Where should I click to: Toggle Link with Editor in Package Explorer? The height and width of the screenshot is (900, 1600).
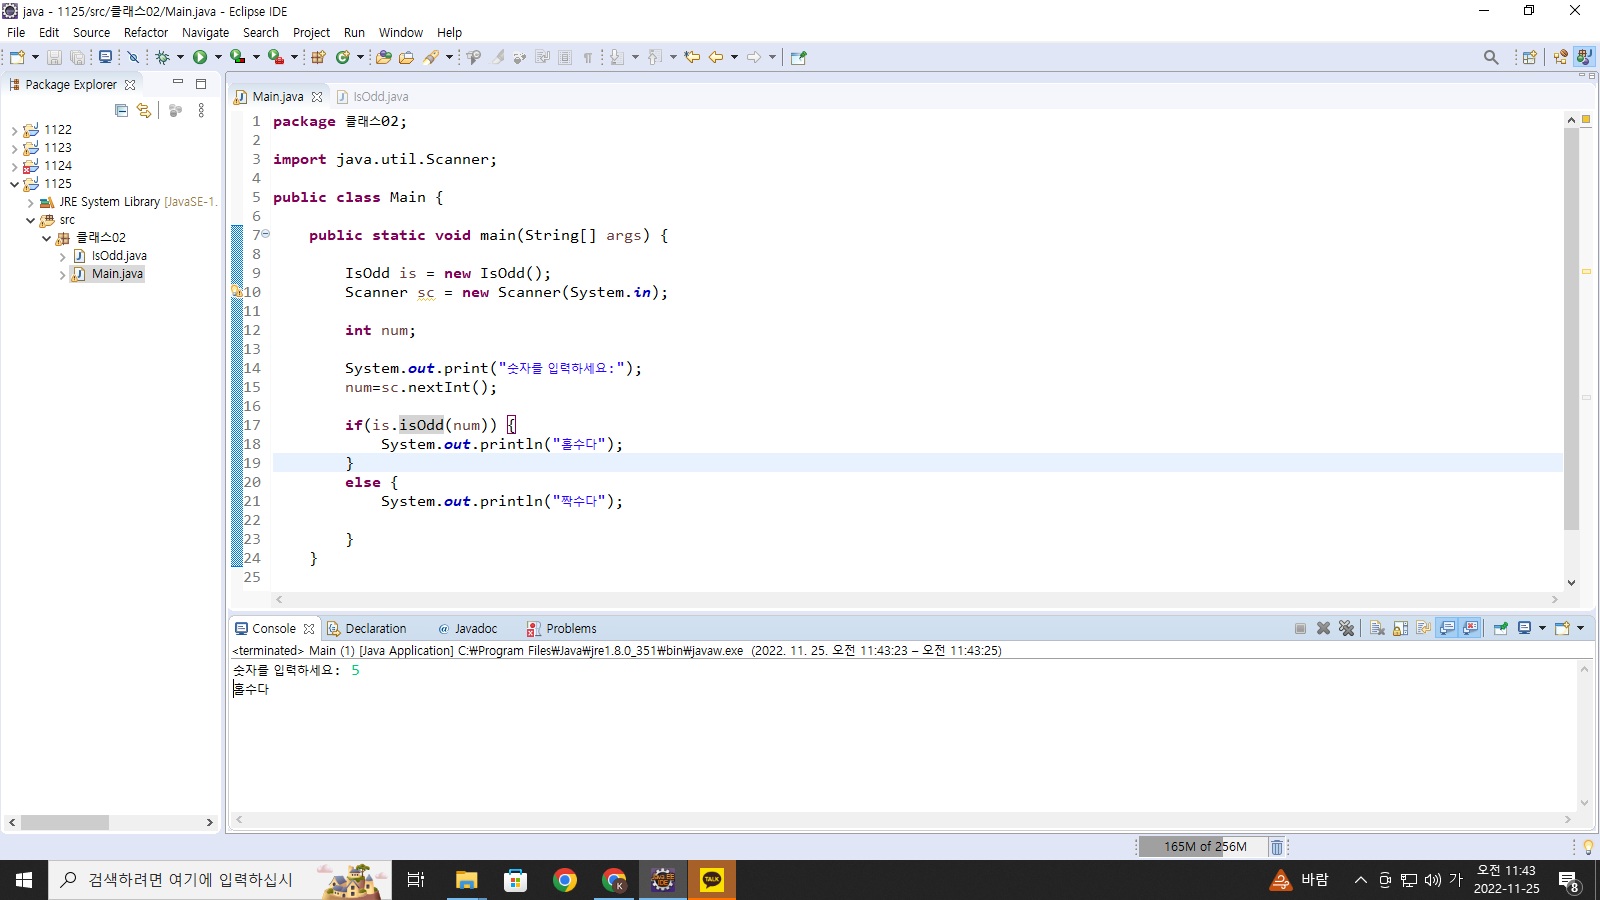click(x=144, y=110)
